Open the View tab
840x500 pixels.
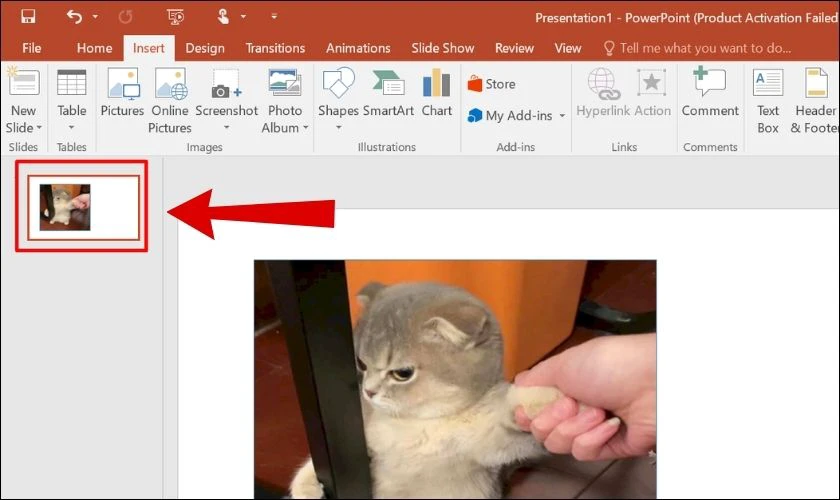coord(567,48)
